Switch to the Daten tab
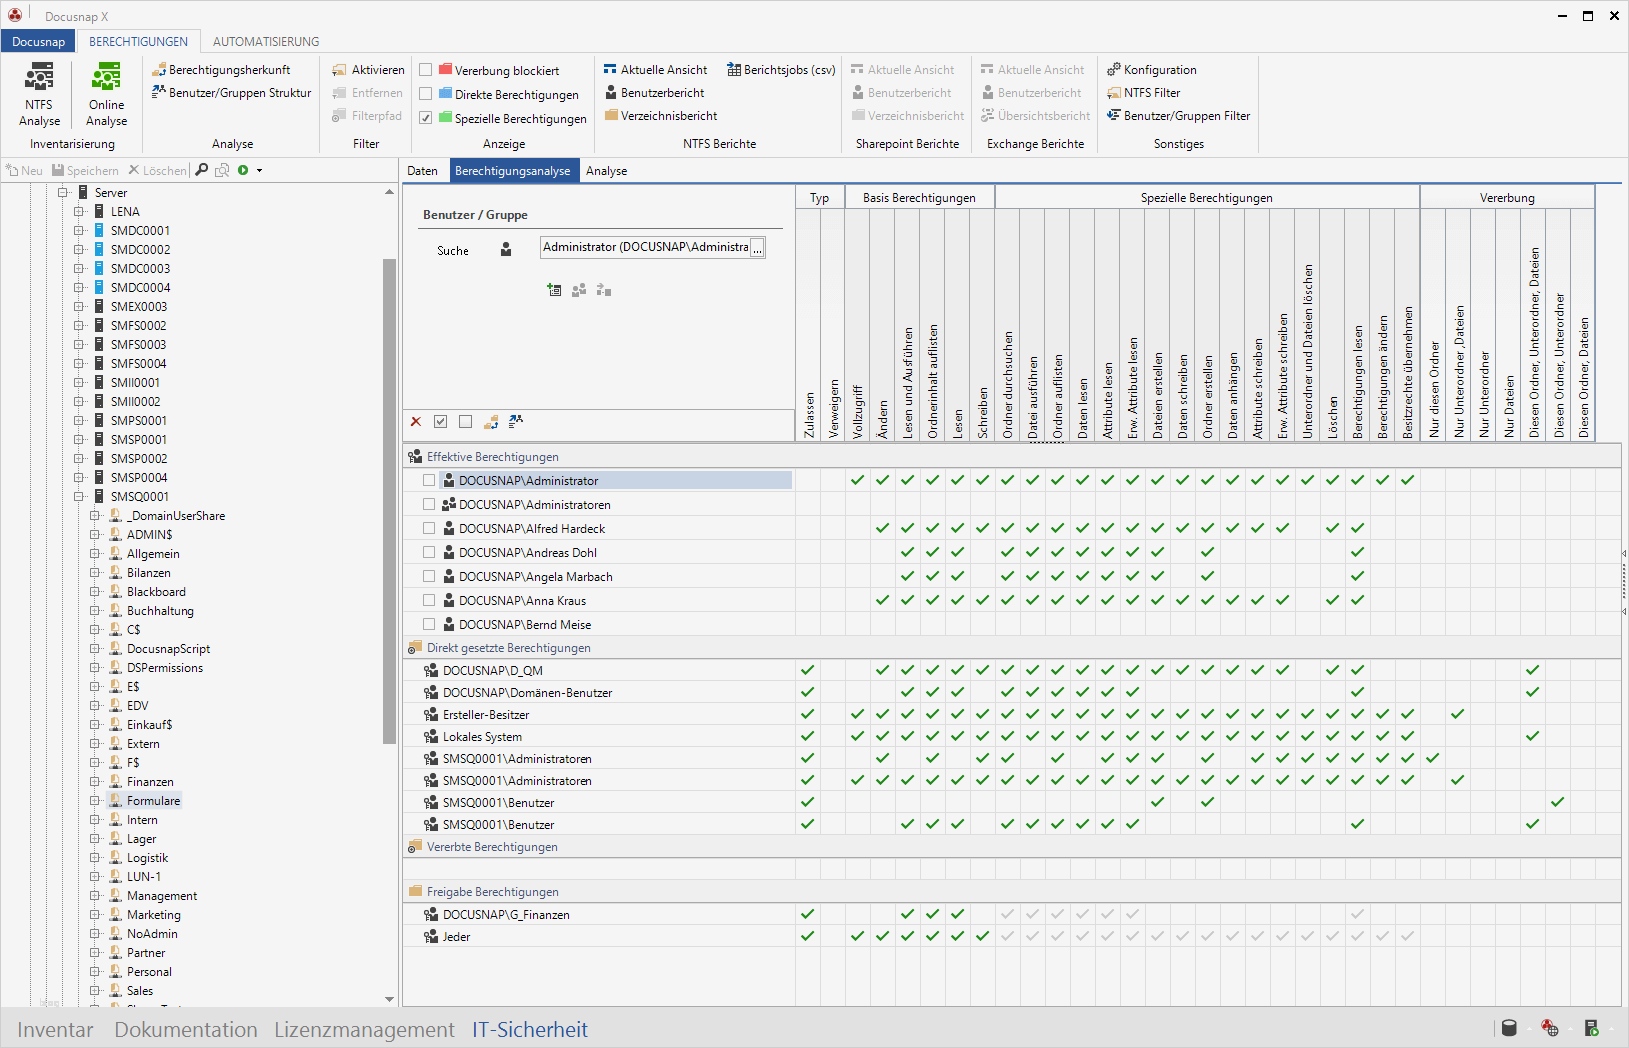This screenshot has width=1629, height=1048. [x=422, y=171]
